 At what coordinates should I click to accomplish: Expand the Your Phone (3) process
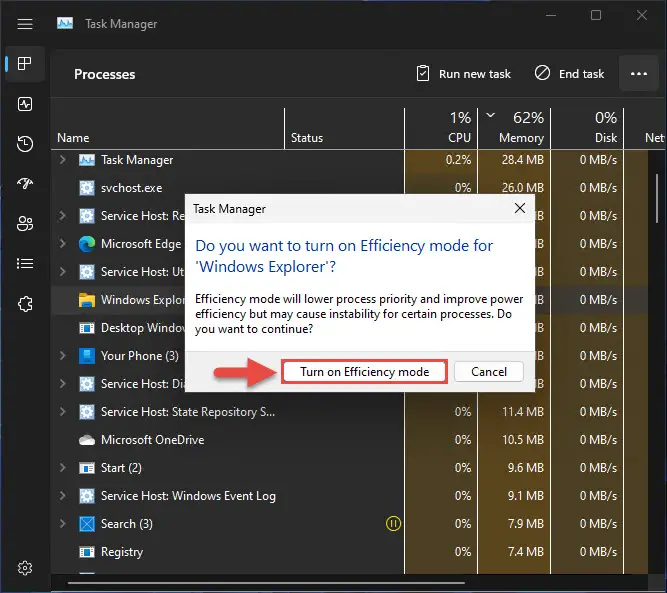point(63,356)
